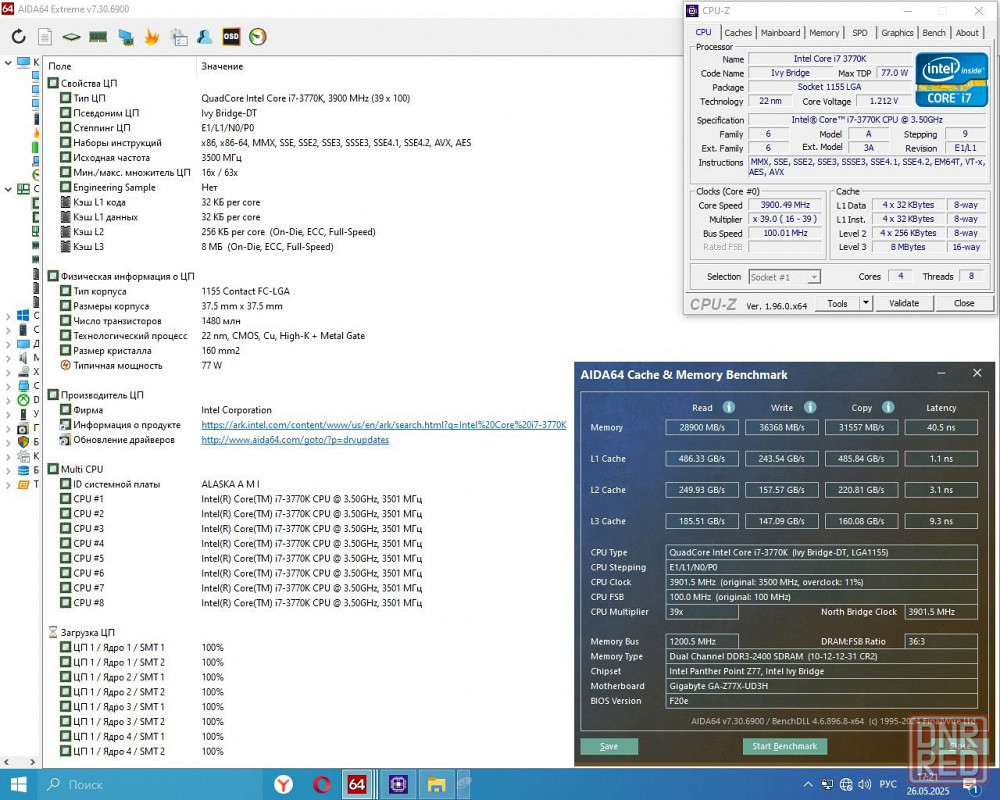Click the Refresh icon in AIDA64 toolbar

pos(18,36)
